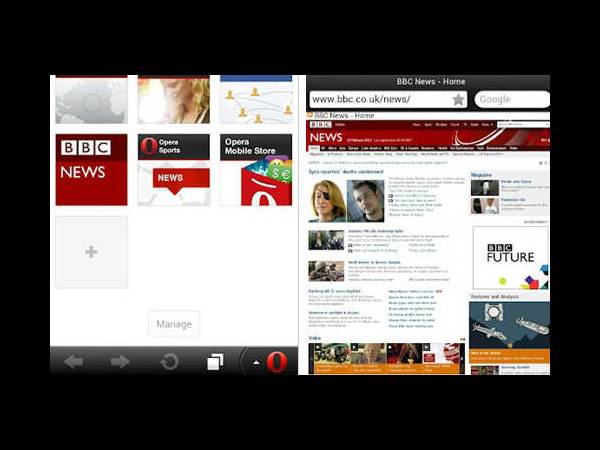Open the Video section heading
The width and height of the screenshot is (600, 450).
pos(315,337)
